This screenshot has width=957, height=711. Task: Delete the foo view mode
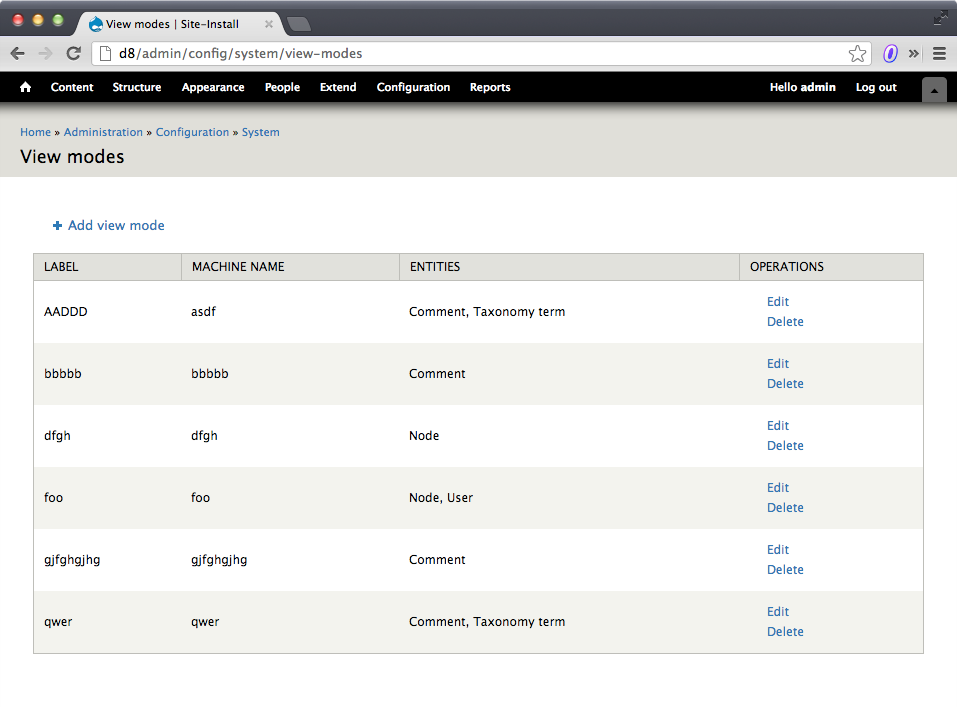(x=785, y=508)
